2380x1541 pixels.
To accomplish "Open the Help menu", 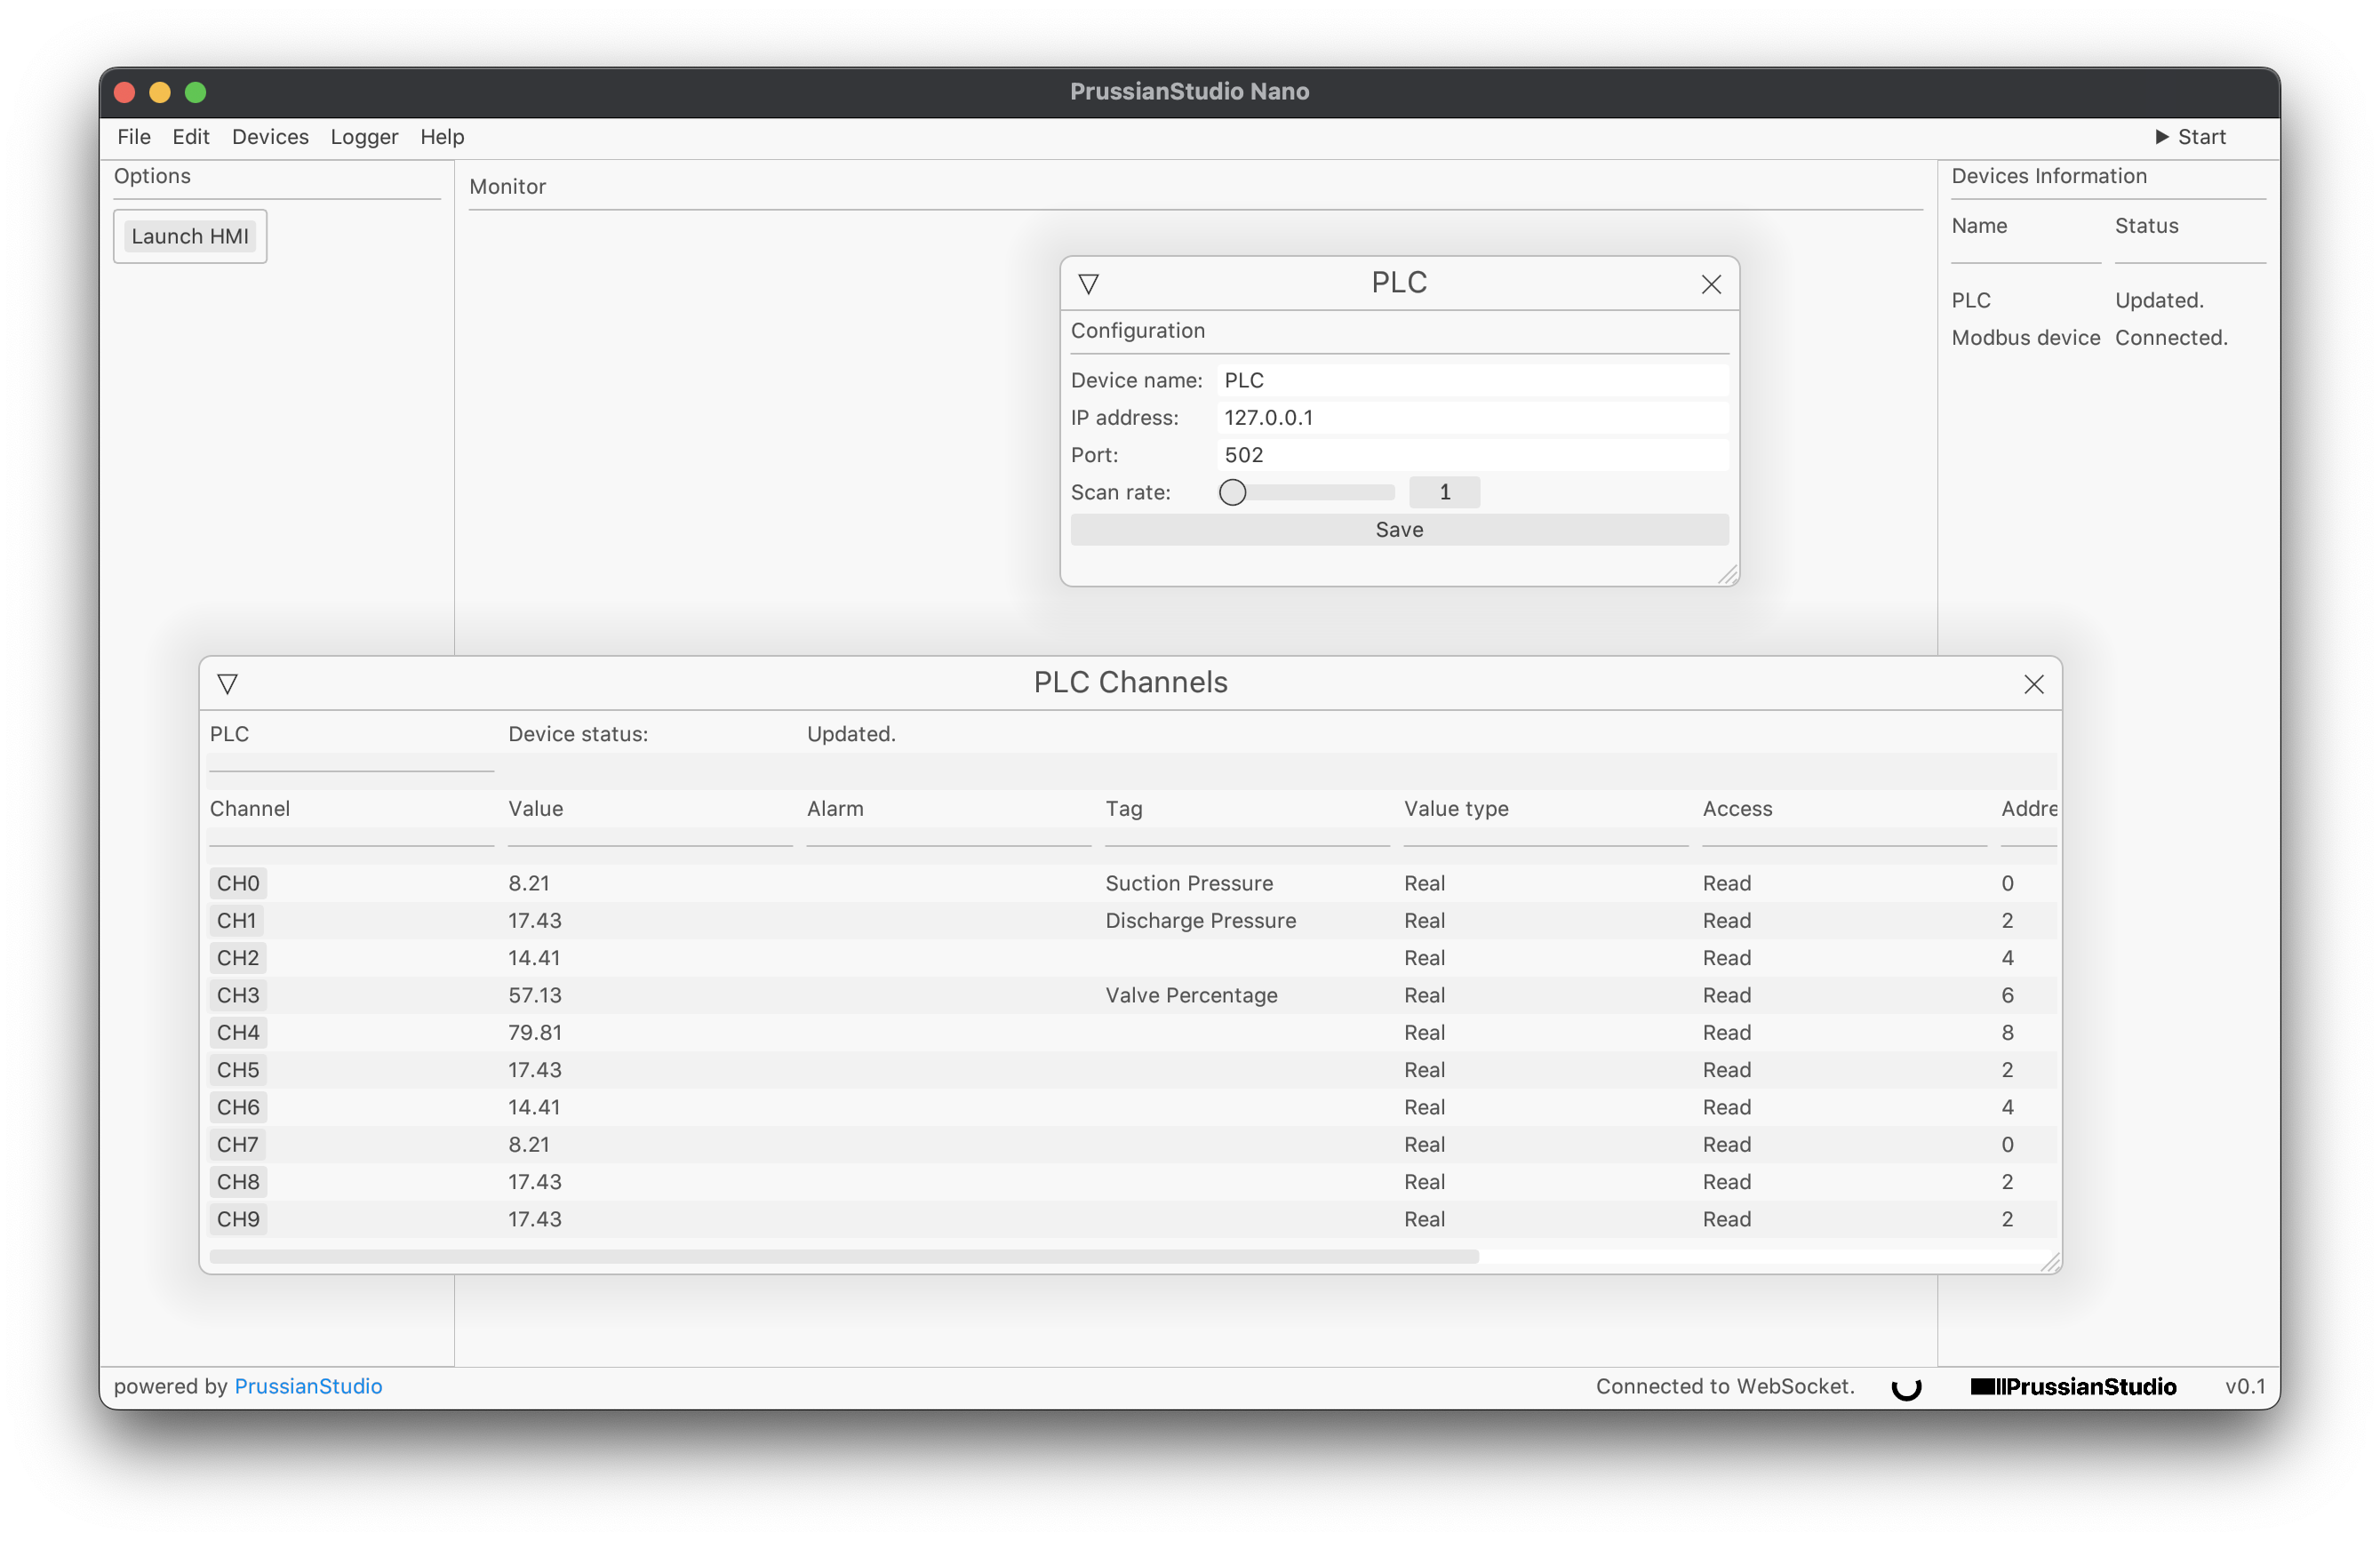I will point(442,137).
